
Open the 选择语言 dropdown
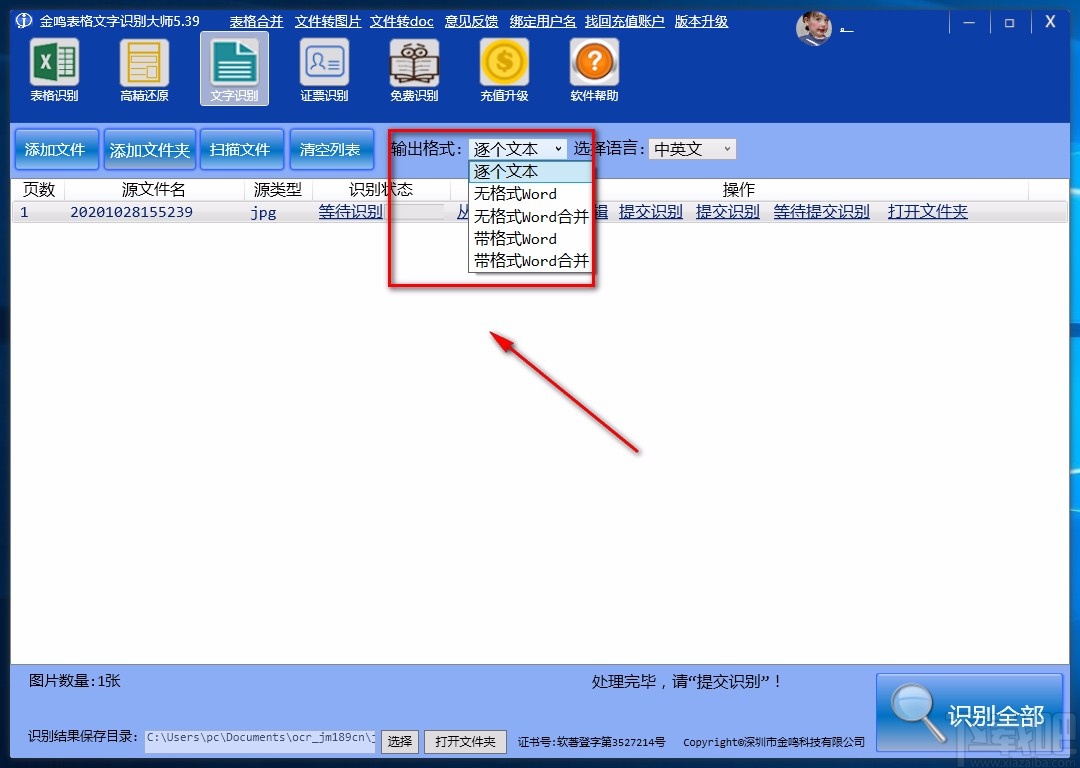(691, 148)
